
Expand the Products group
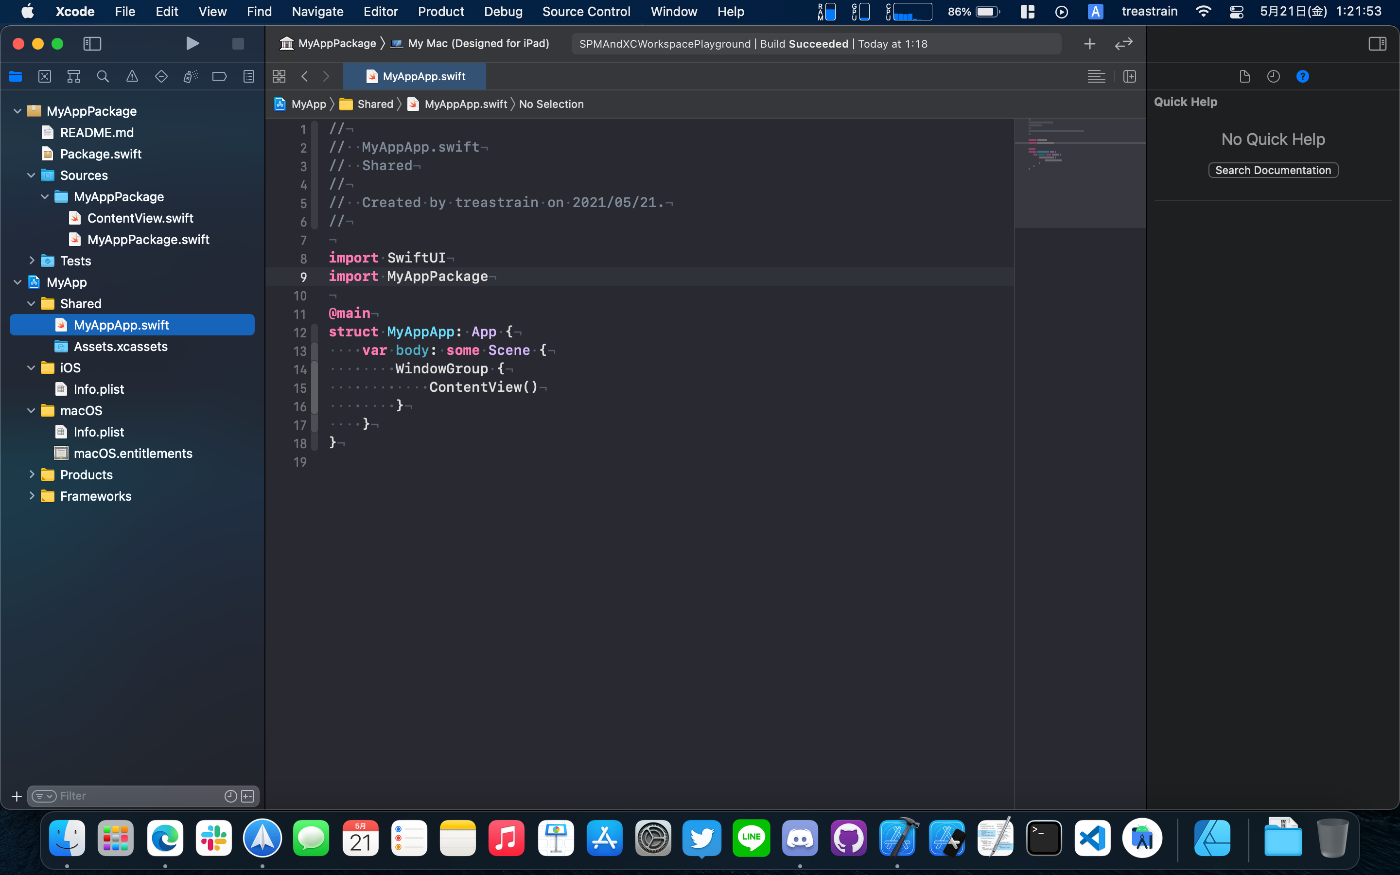tap(32, 475)
